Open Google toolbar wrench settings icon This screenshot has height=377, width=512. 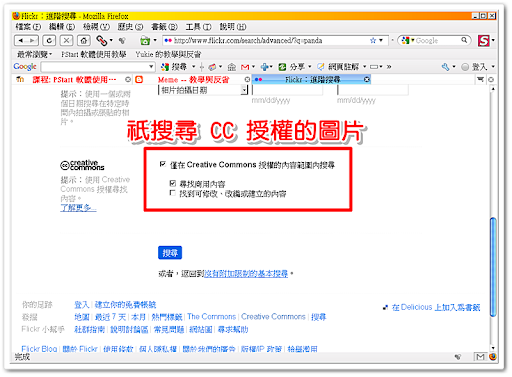(445, 67)
